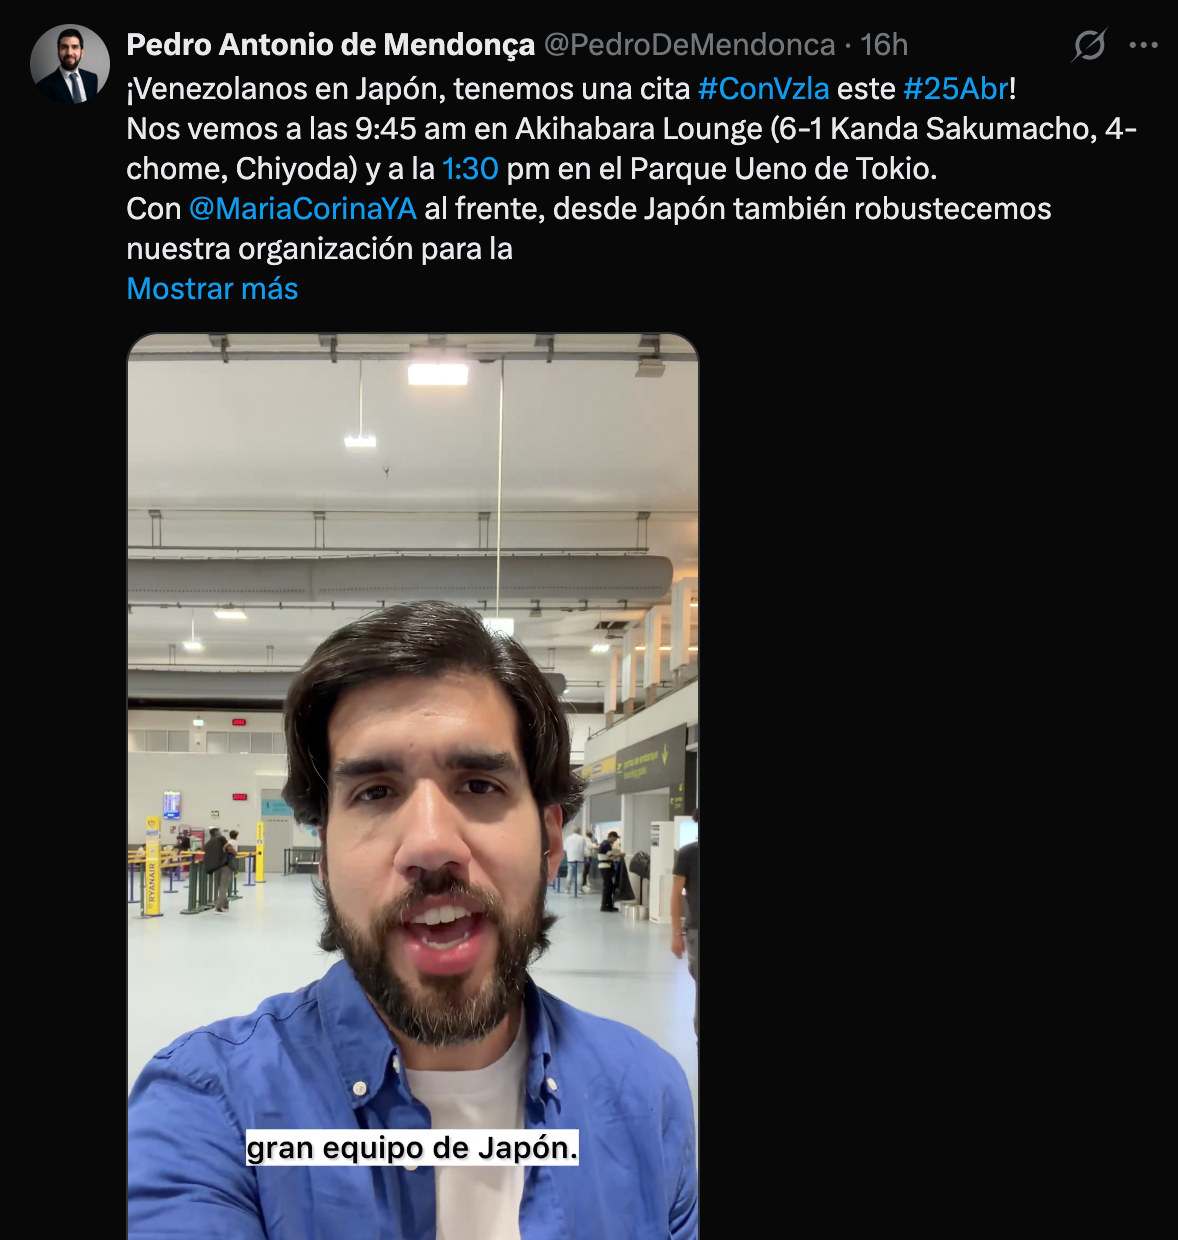Expand tweet with Mostrar más
The image size is (1178, 1240).
[212, 289]
